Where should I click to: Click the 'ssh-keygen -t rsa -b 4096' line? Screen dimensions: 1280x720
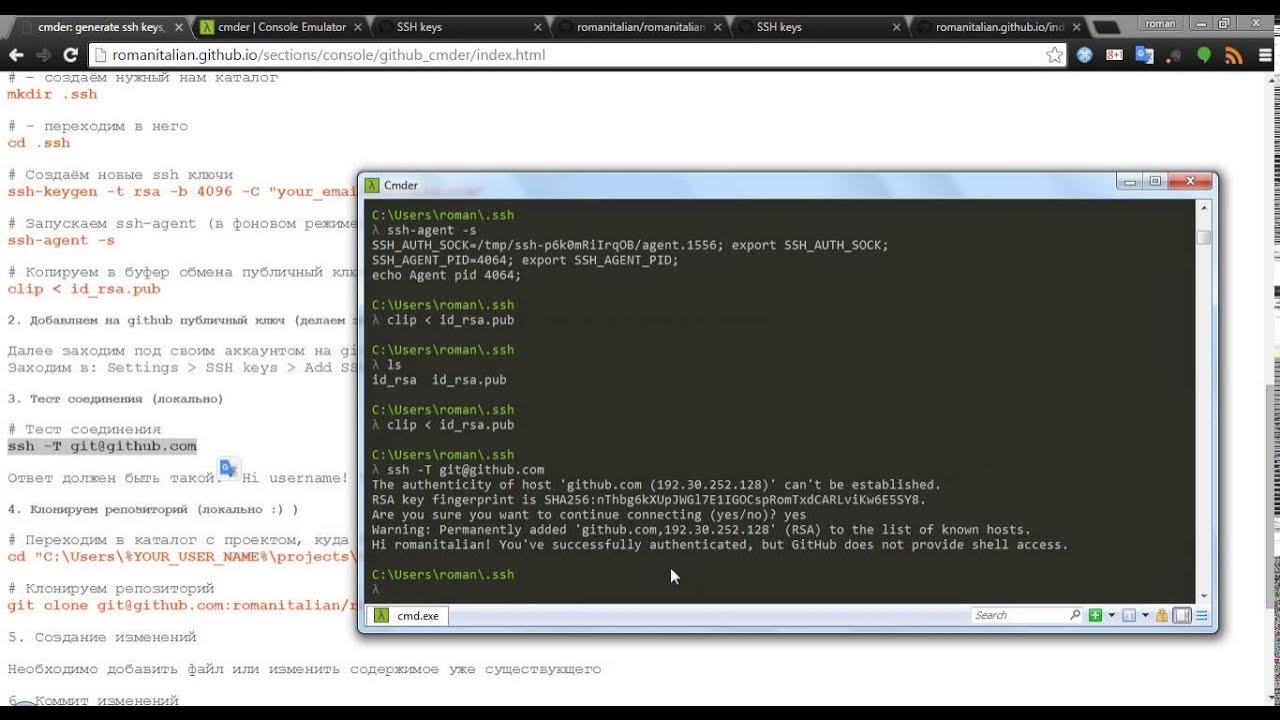click(182, 192)
